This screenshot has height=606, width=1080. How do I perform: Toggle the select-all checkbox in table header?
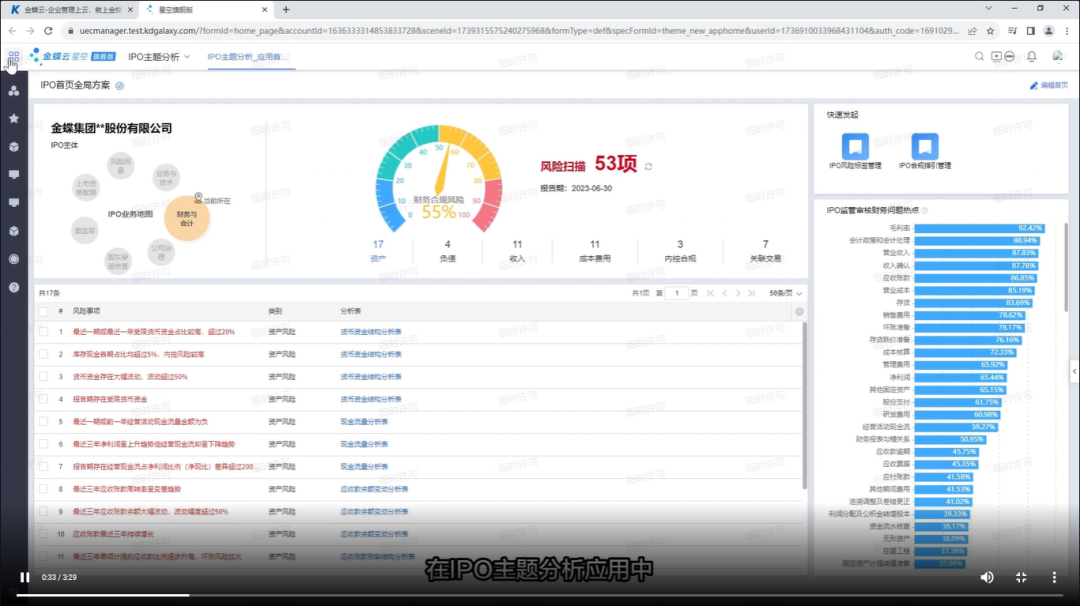(44, 311)
